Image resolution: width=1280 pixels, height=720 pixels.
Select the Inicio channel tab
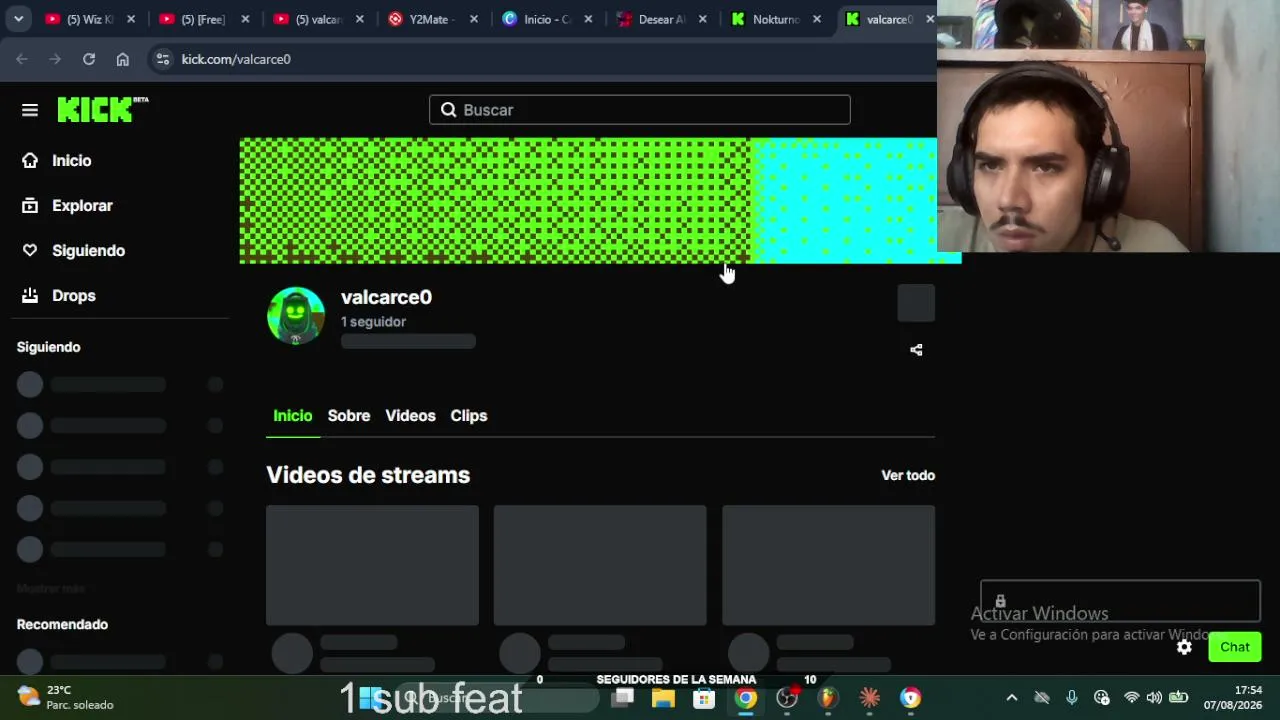[x=293, y=416]
